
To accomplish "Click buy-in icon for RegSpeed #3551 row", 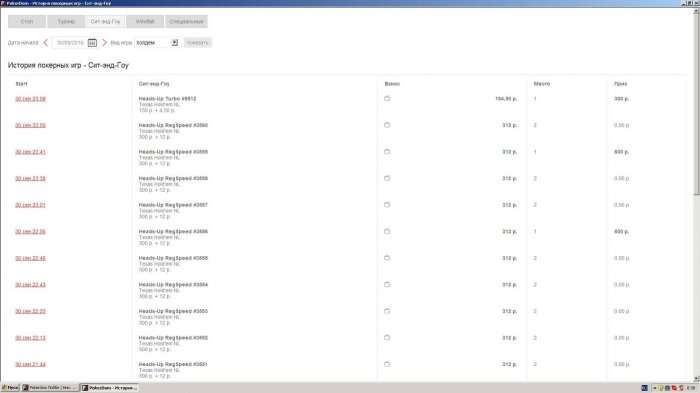I will 387,364.
